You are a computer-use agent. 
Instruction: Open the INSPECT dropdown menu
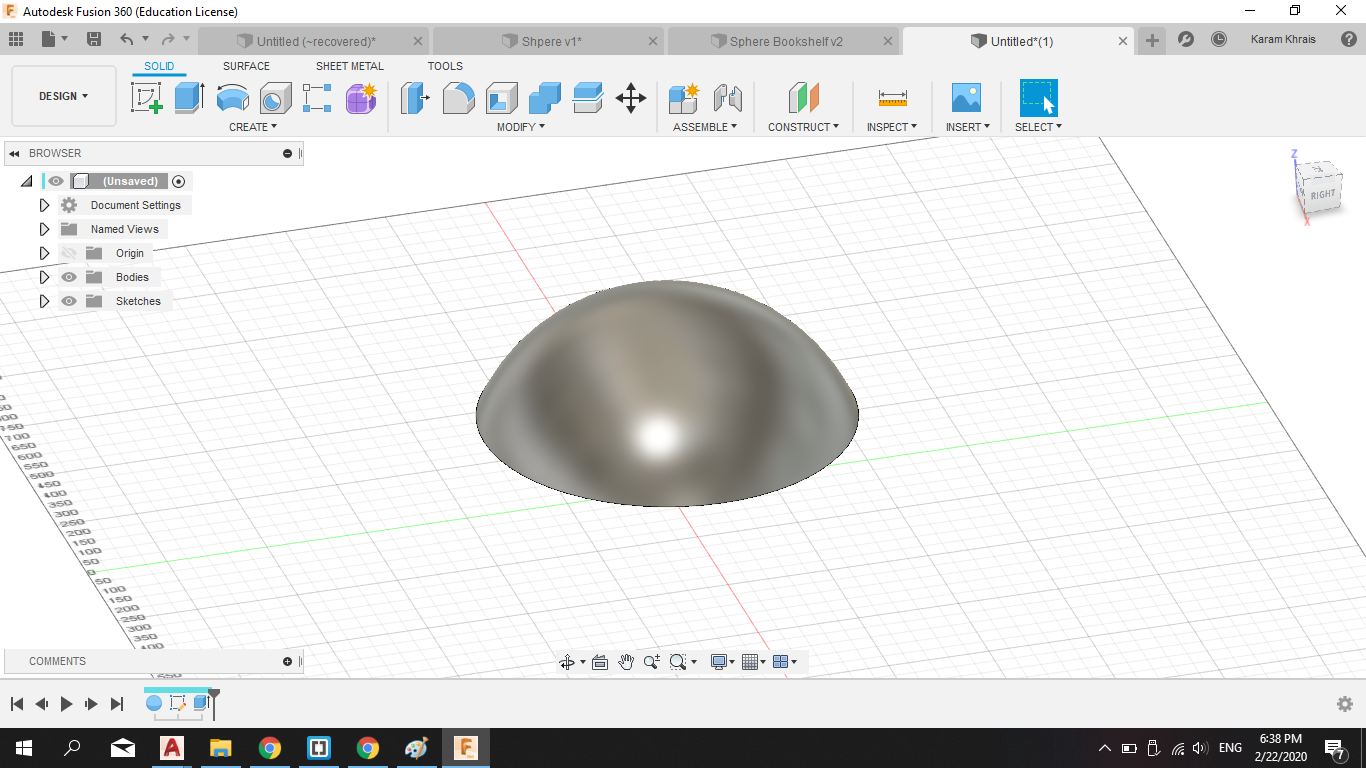(891, 127)
